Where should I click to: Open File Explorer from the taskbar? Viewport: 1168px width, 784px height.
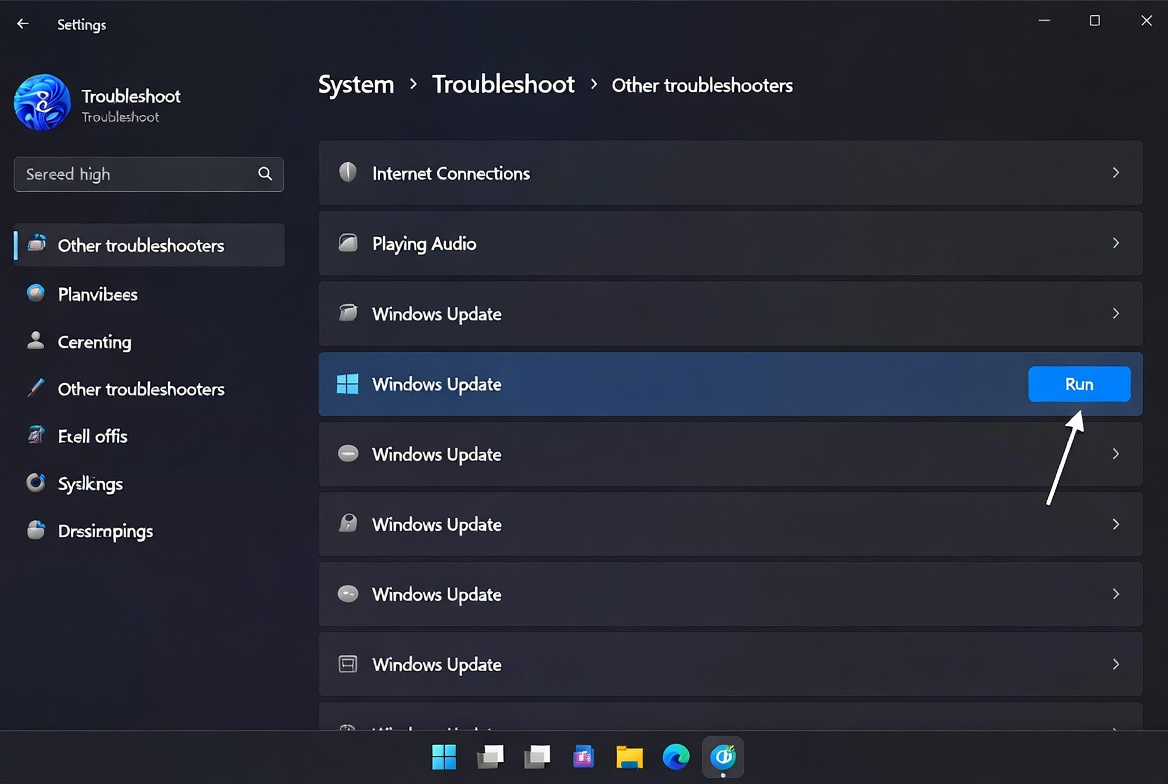(629, 757)
